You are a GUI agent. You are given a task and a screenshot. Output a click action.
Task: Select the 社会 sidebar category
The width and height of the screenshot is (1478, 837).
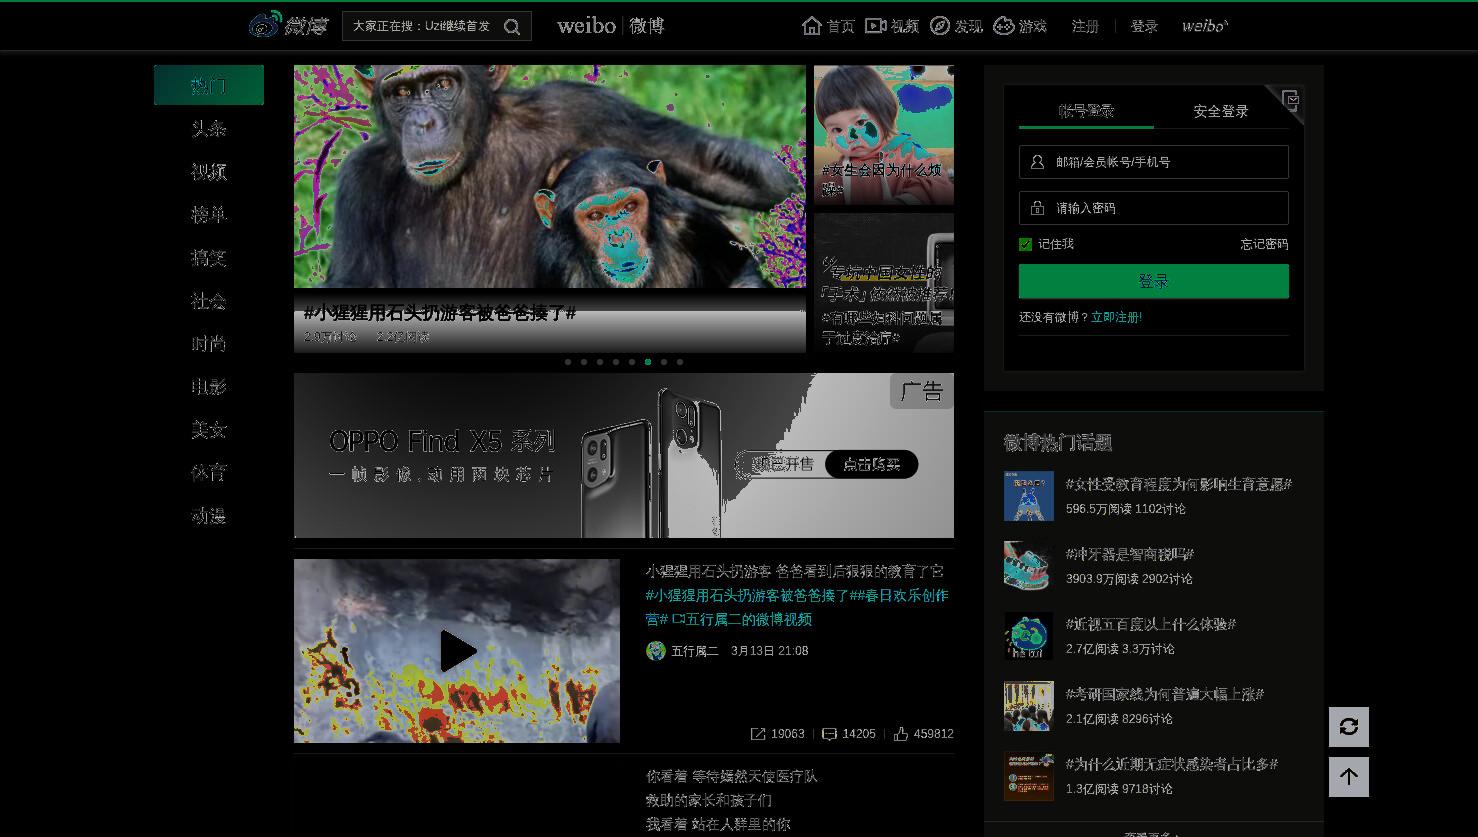(x=209, y=300)
